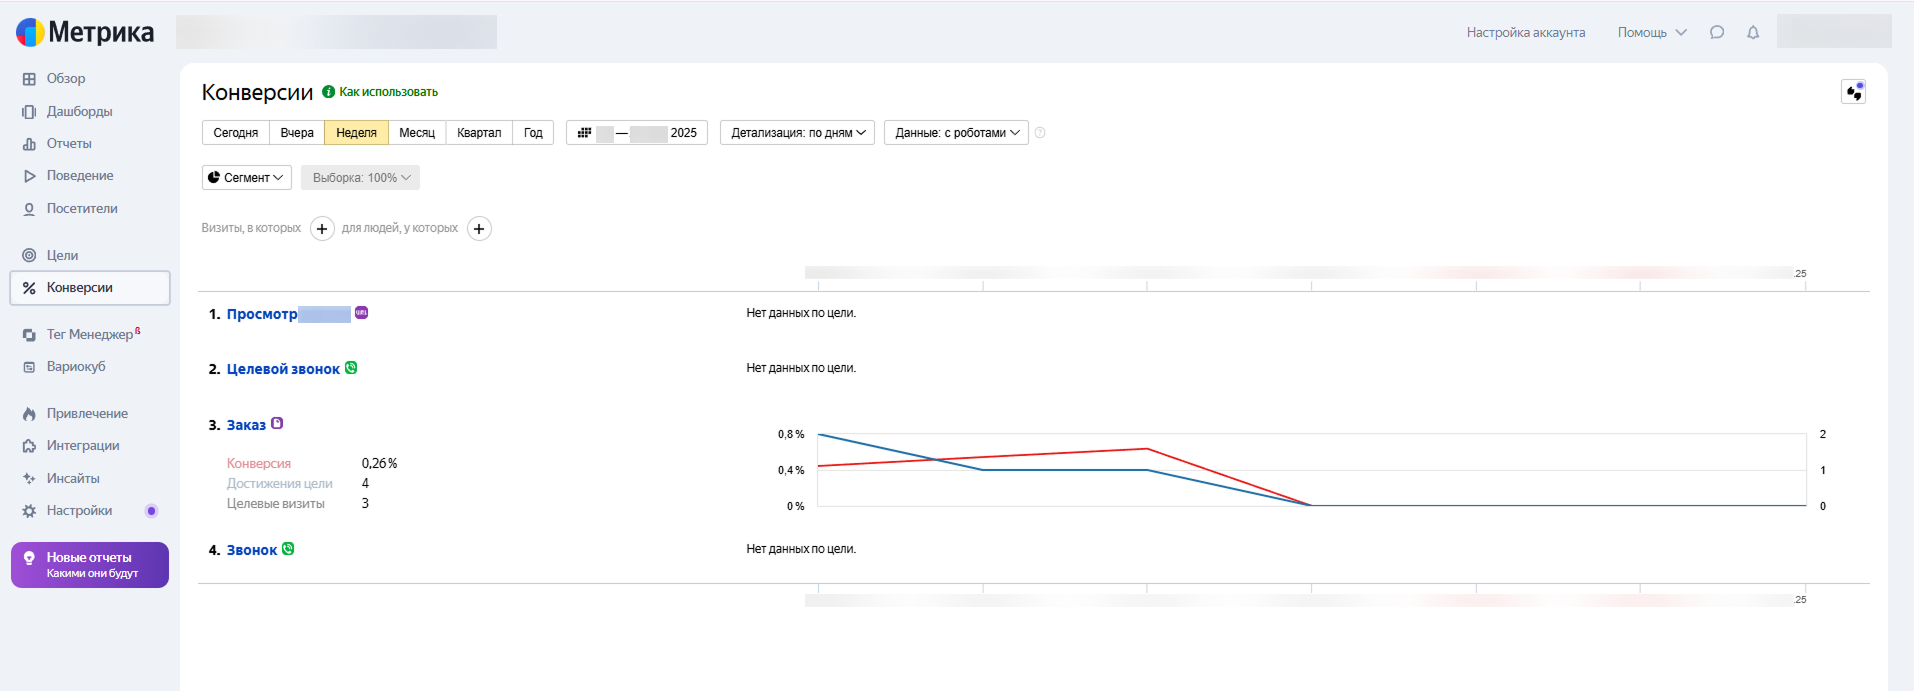1914x691 pixels.
Task: Click purple icon beside Заказ
Action: 277,423
